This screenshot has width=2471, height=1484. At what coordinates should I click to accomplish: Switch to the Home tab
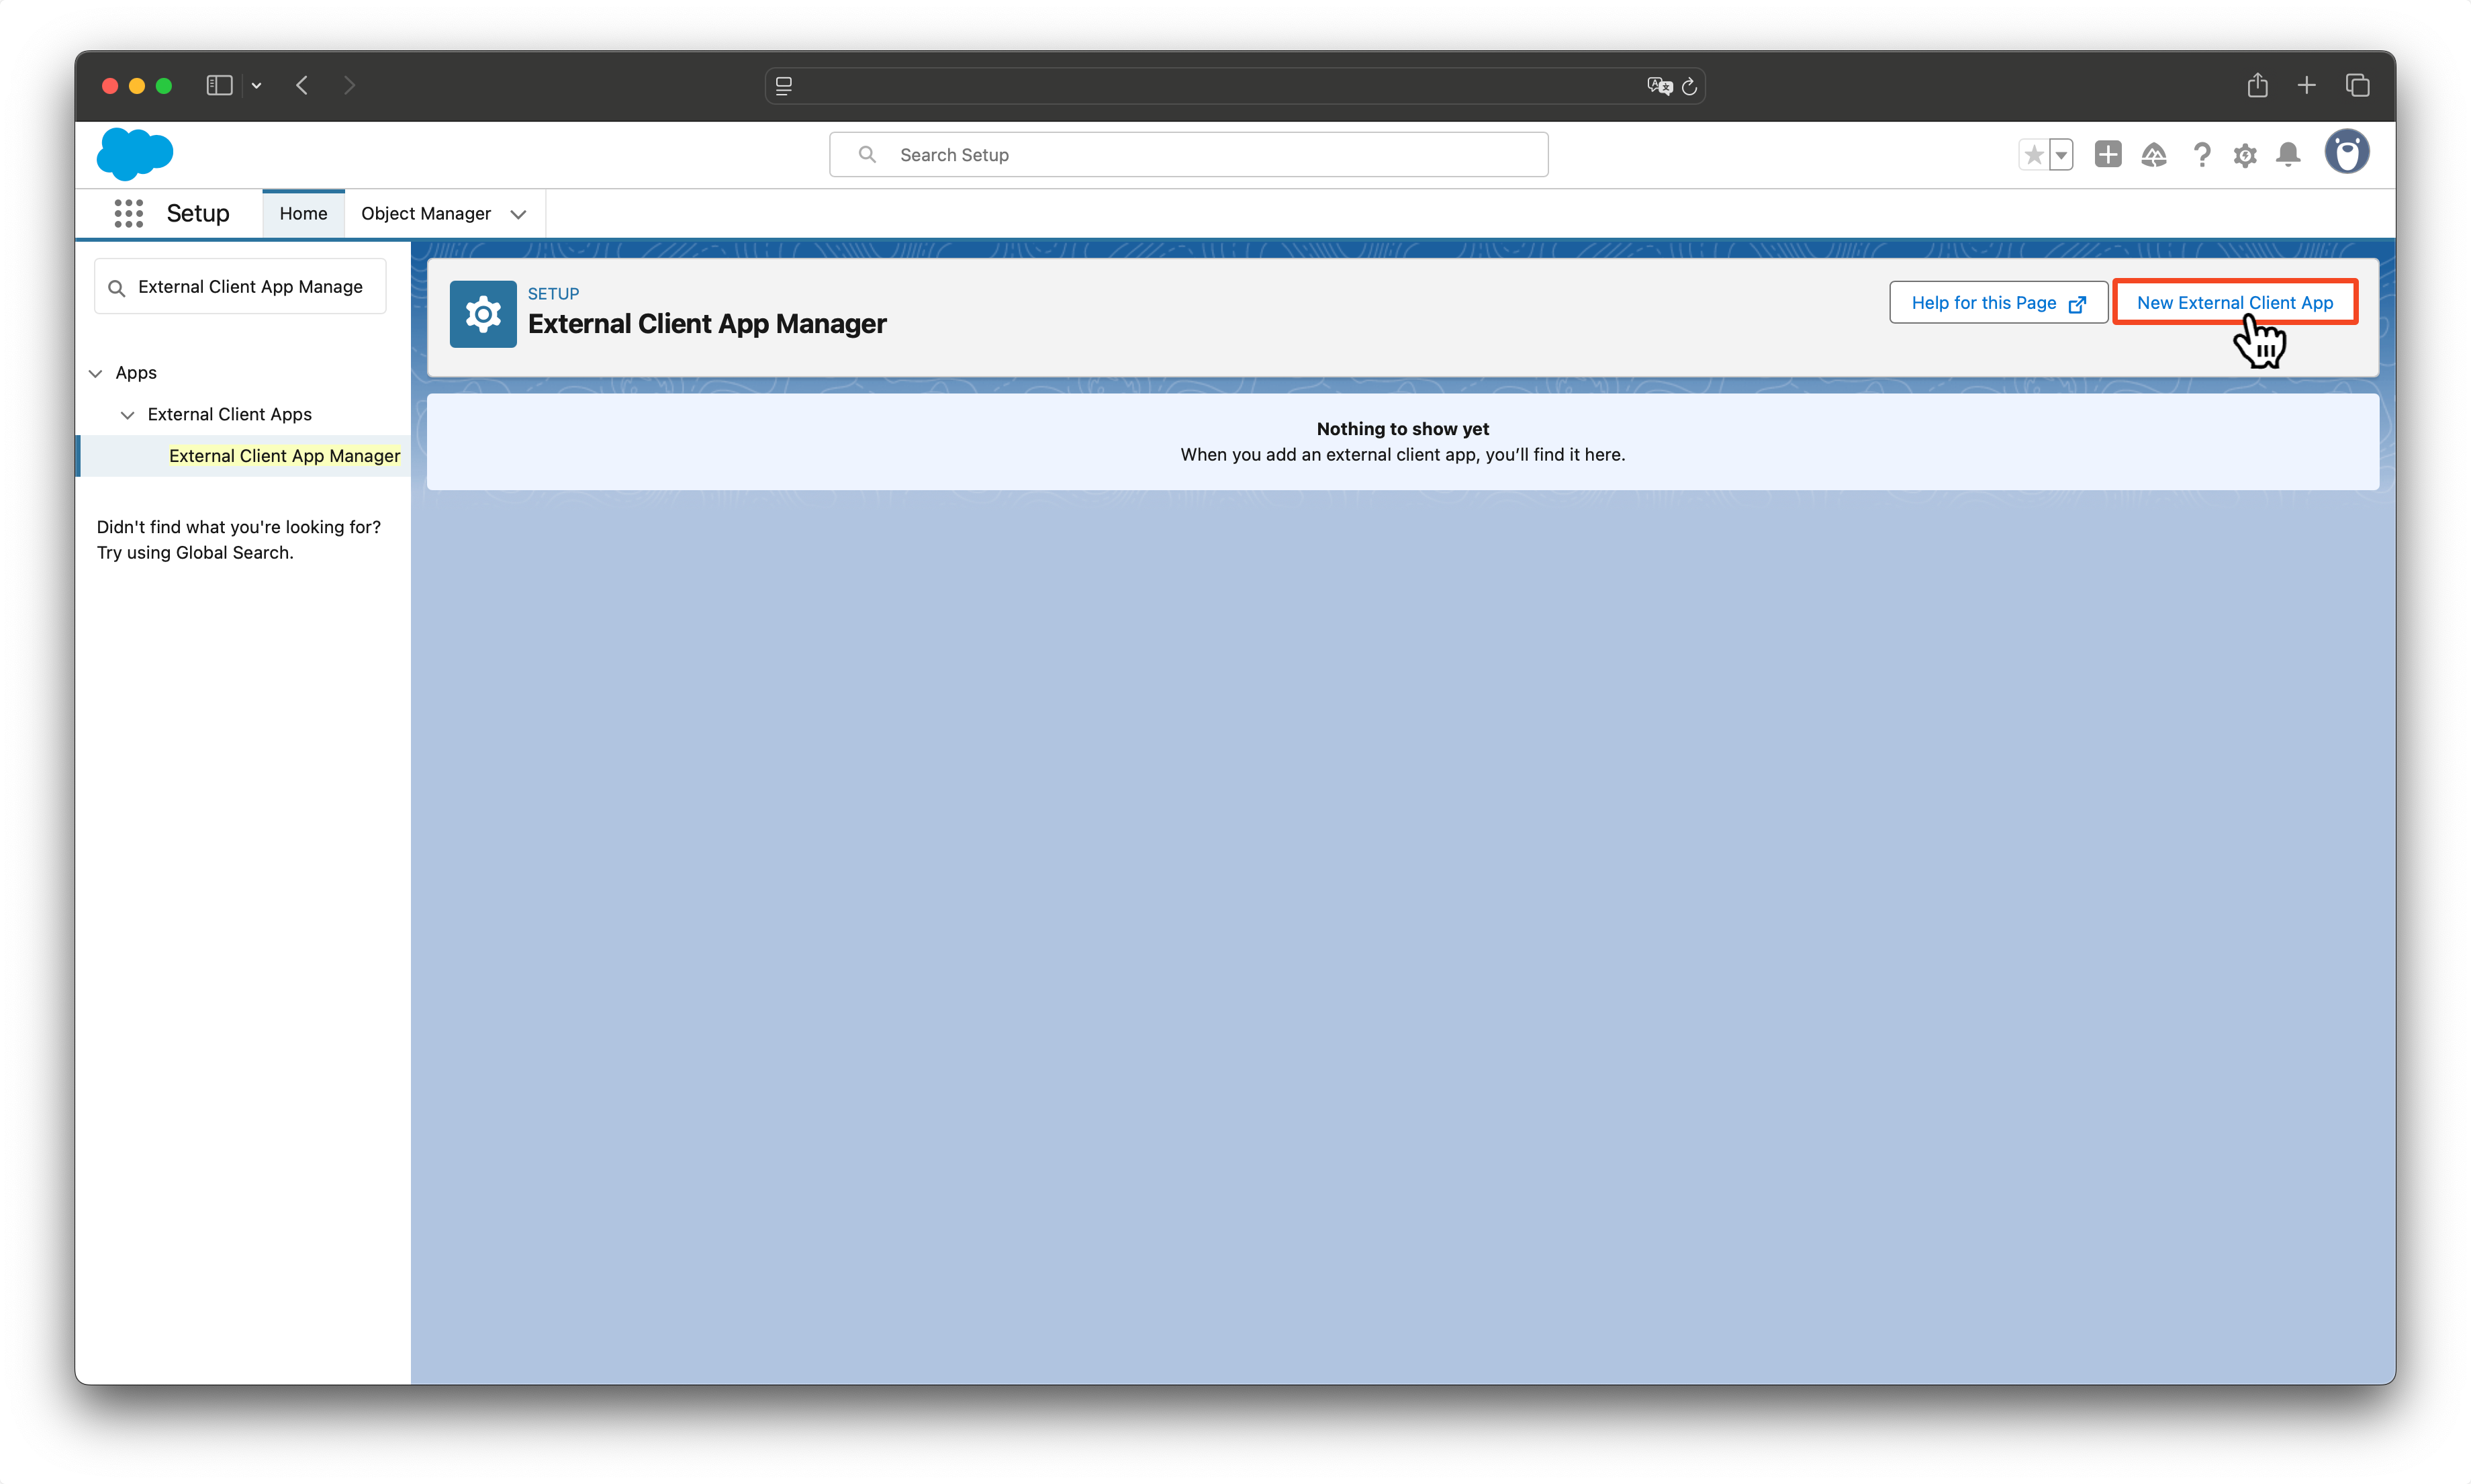pos(303,214)
